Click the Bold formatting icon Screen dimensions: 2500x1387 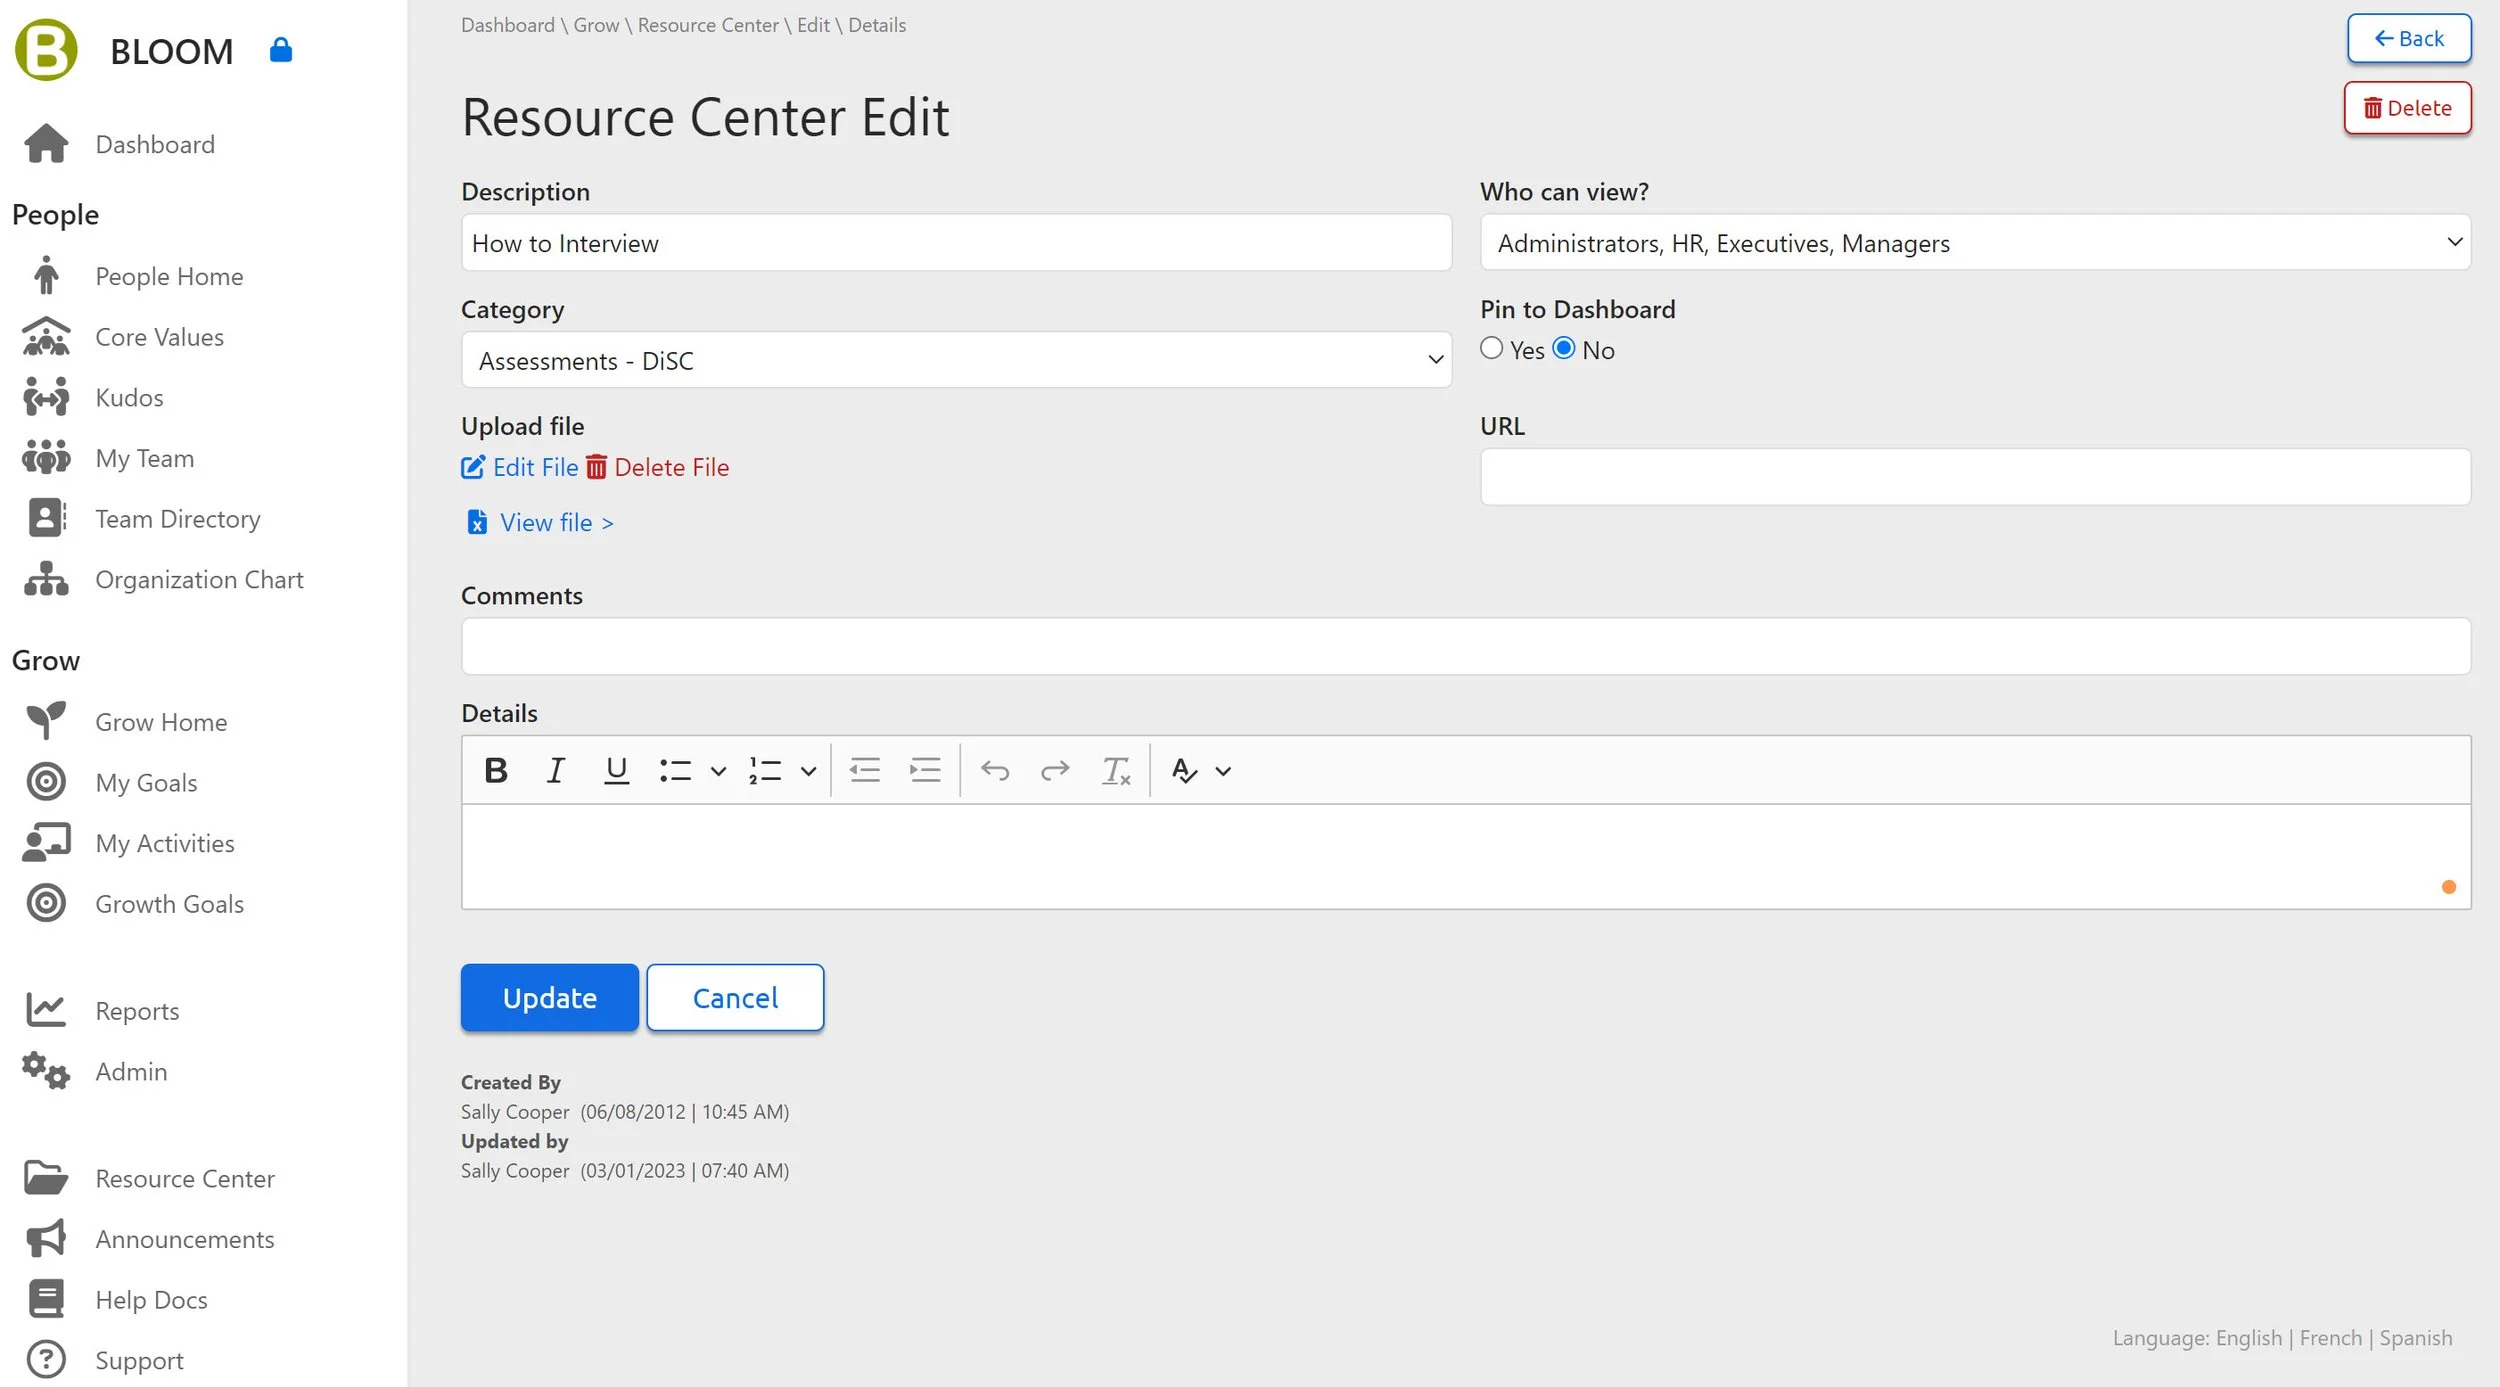pos(495,770)
